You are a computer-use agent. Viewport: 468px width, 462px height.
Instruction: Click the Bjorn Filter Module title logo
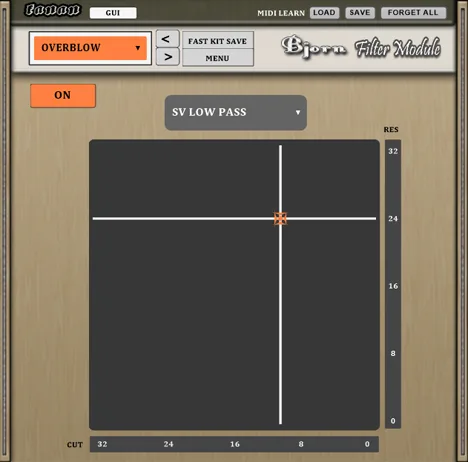361,47
